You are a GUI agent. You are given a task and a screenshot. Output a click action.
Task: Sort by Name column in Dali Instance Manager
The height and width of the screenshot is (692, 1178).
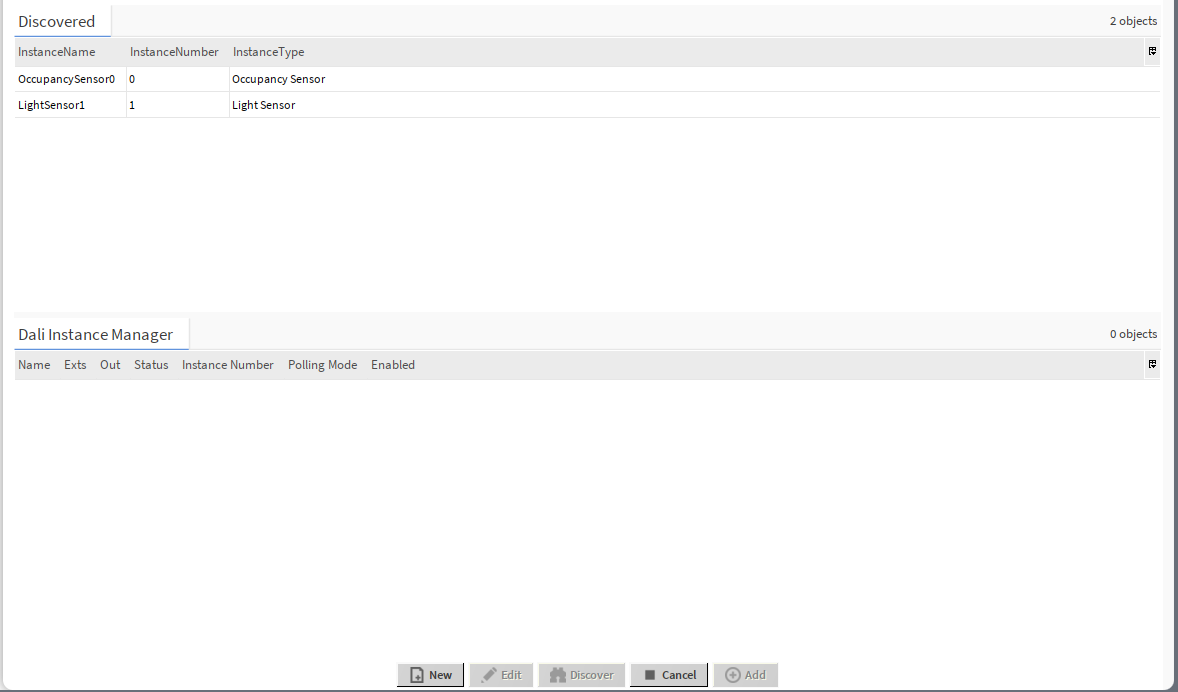[34, 365]
